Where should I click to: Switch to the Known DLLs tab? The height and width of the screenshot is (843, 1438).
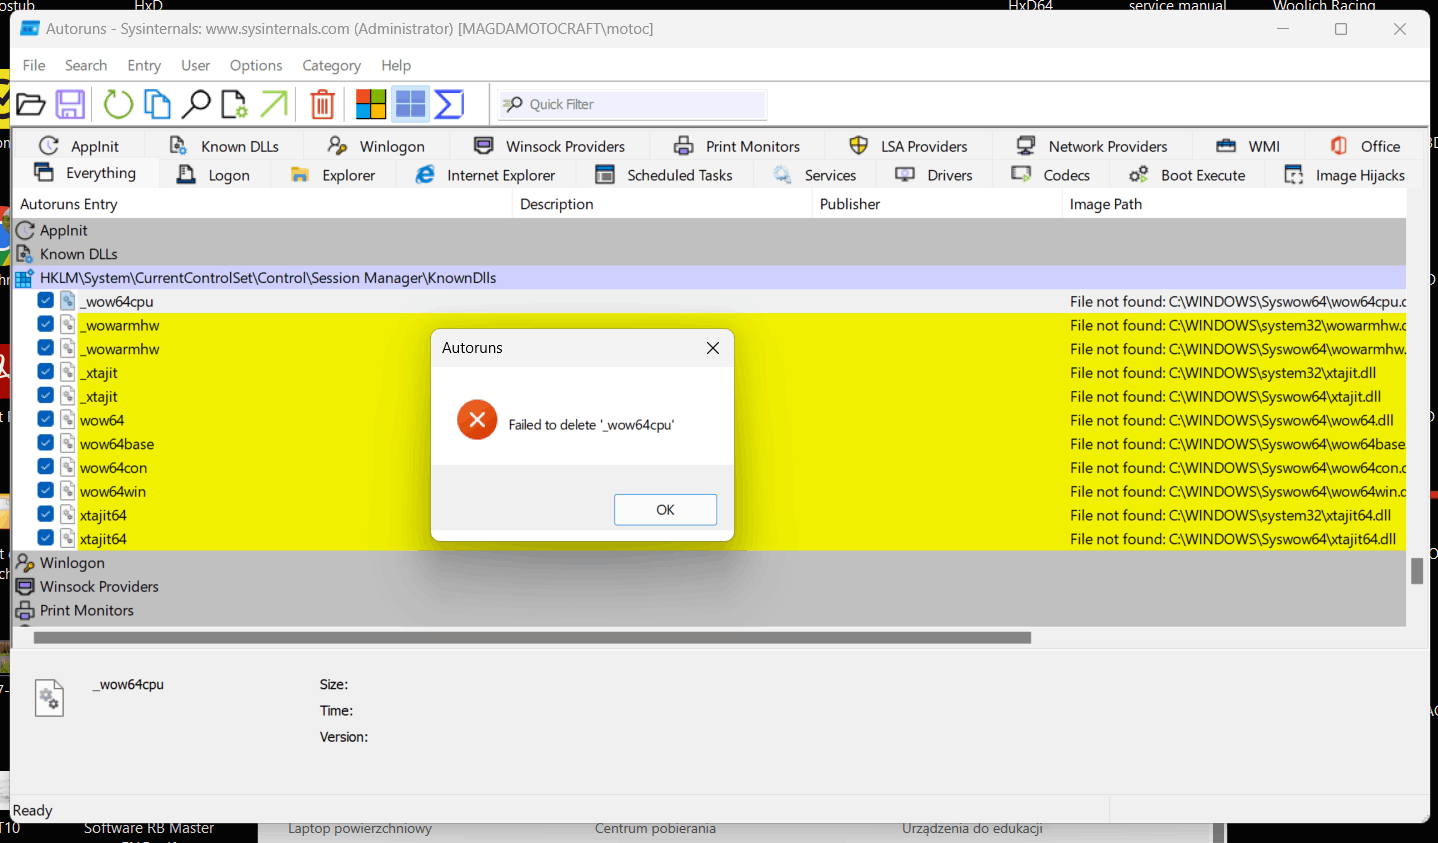[224, 146]
